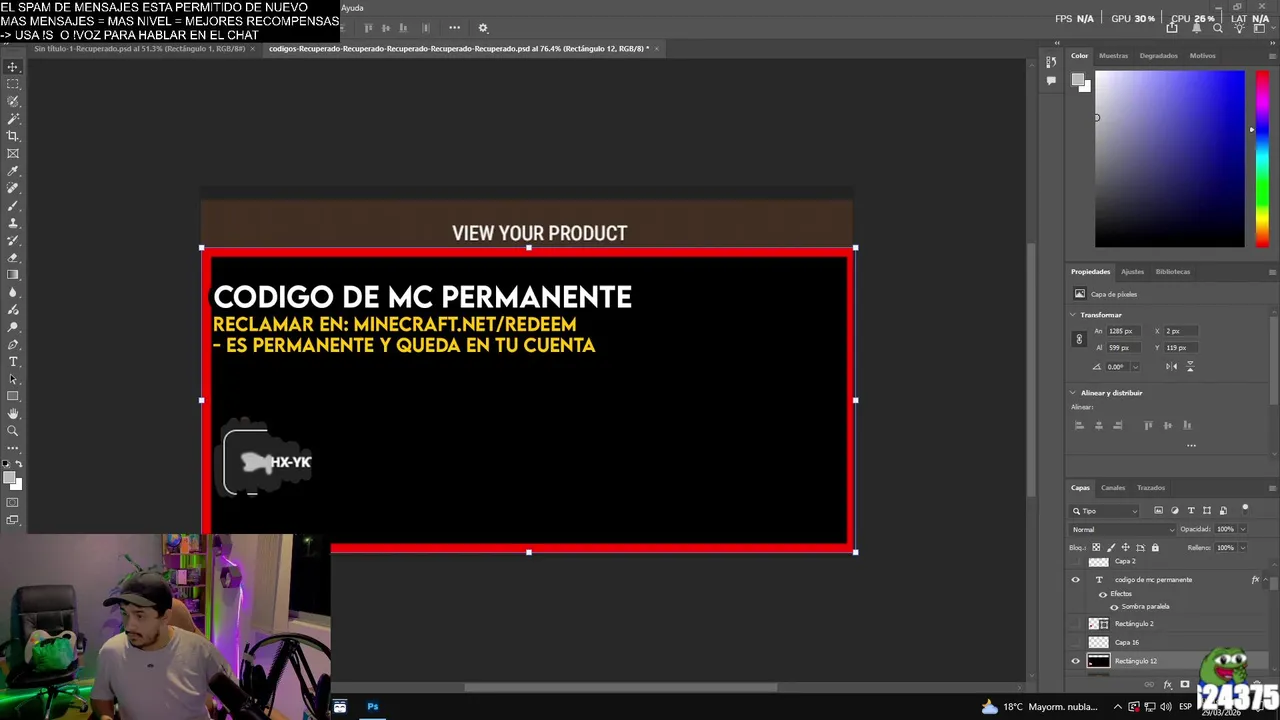Select the Frame tool
The width and height of the screenshot is (1280, 720).
pos(13,153)
